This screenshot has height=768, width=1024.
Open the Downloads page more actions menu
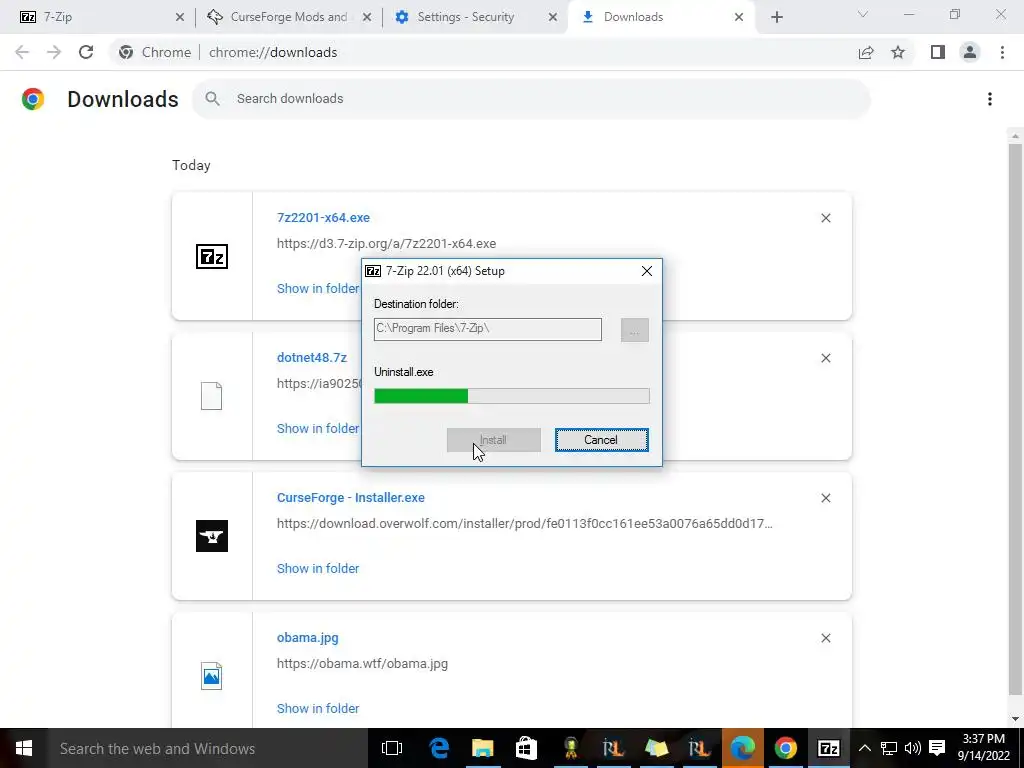coord(990,99)
